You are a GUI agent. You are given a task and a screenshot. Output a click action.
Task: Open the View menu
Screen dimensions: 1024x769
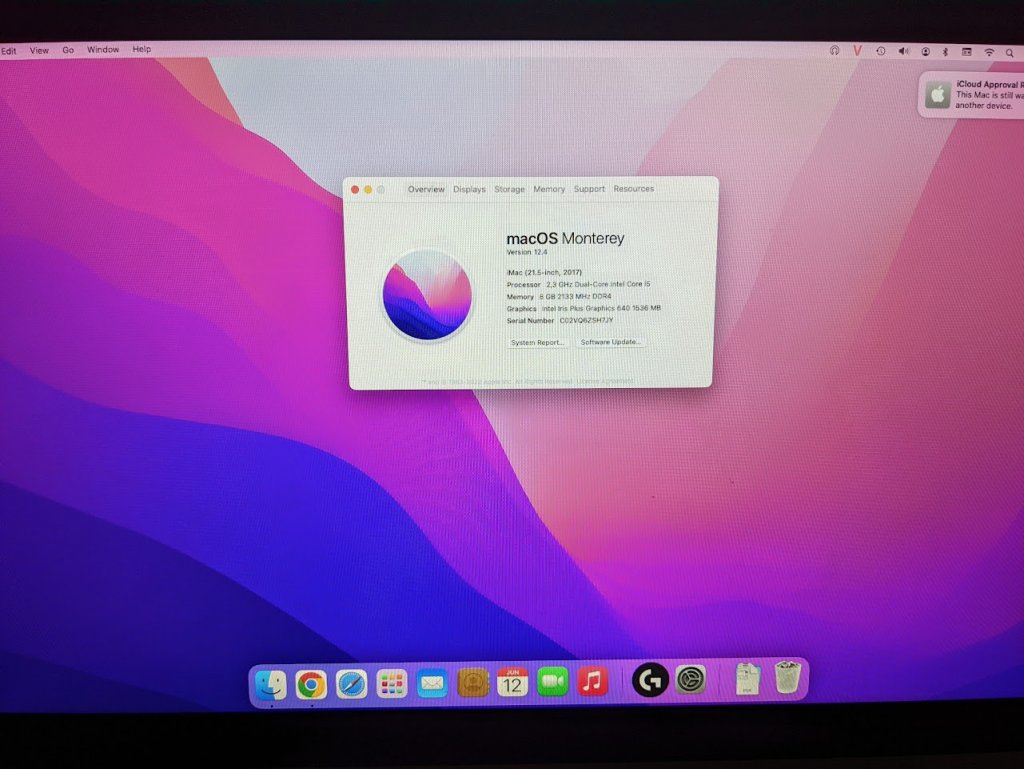(39, 50)
